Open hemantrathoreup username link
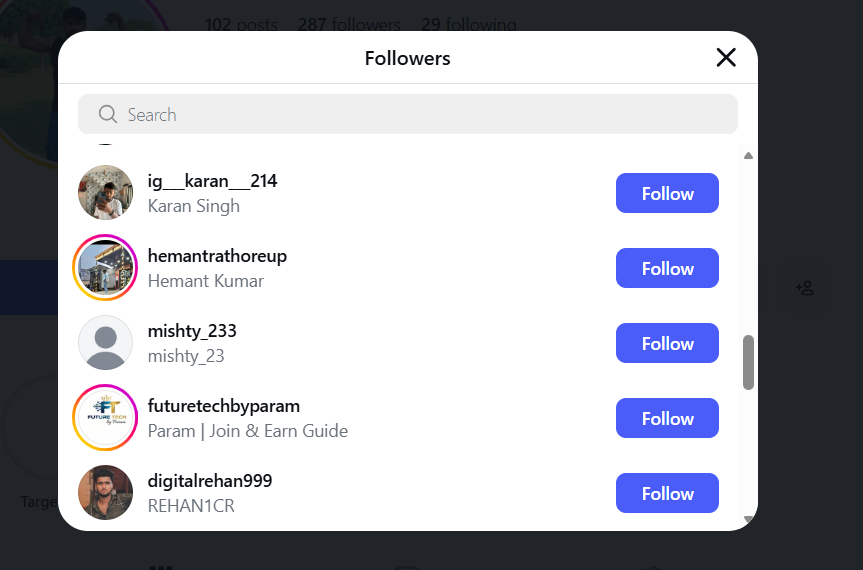 [x=217, y=256]
